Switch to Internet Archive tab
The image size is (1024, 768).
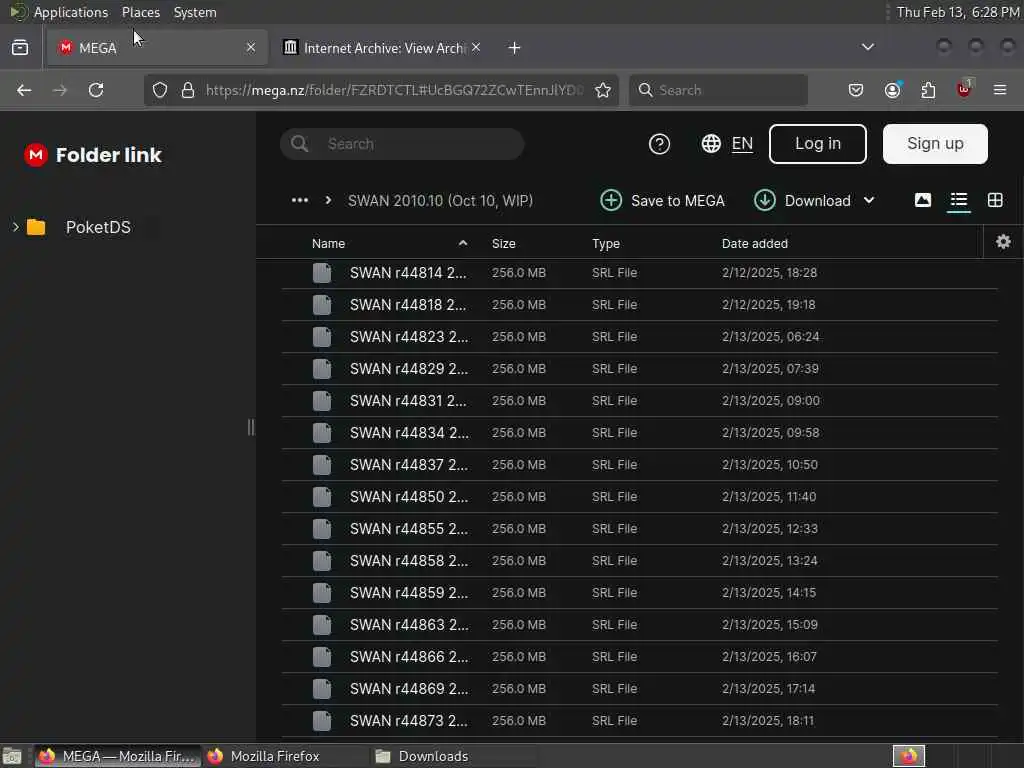coord(382,48)
